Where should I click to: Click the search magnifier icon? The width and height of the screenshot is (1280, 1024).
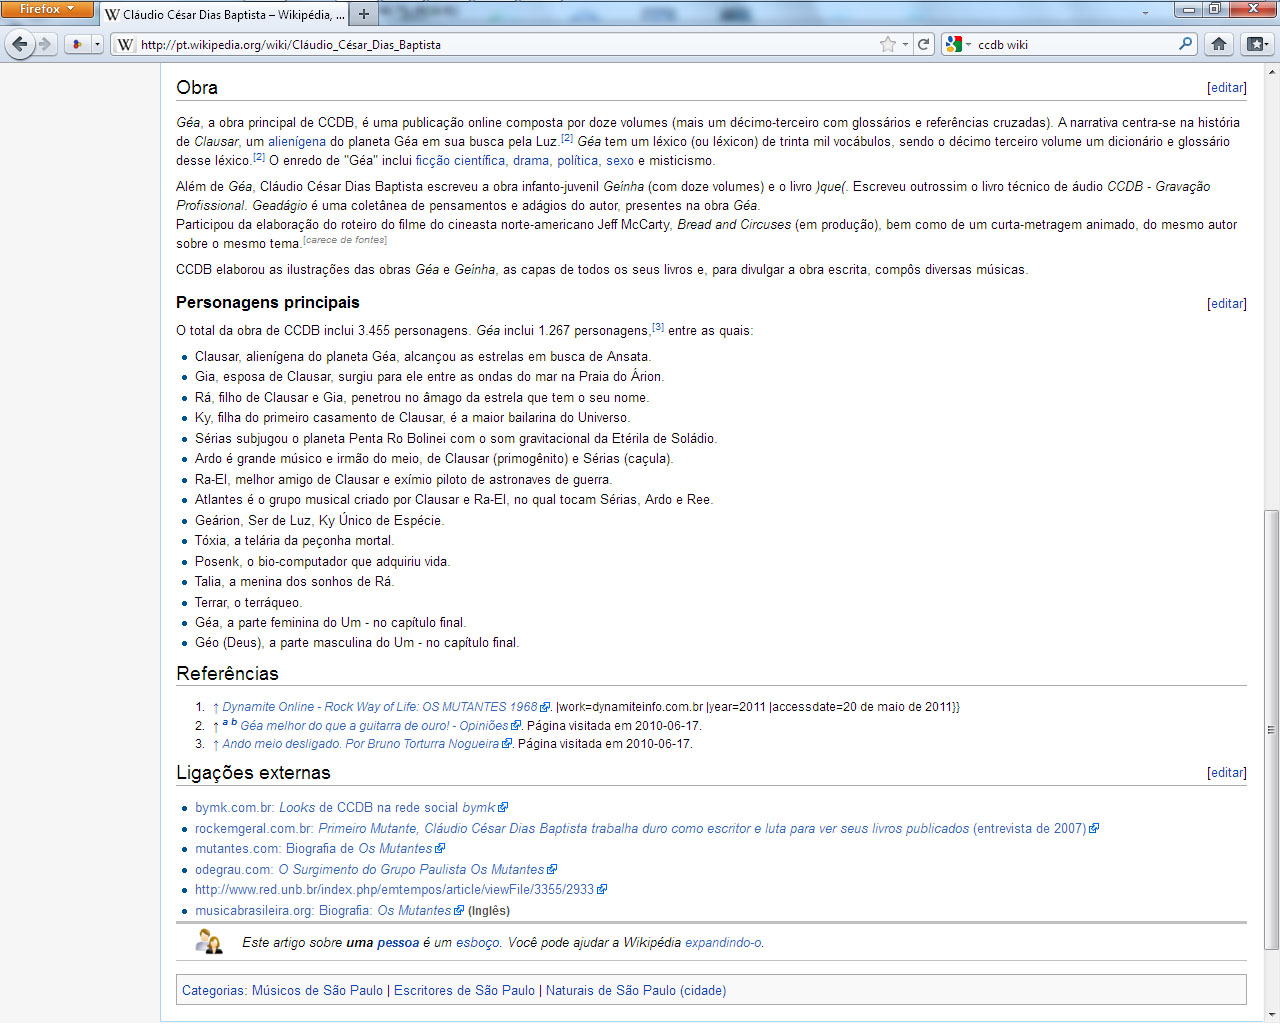pos(1185,44)
